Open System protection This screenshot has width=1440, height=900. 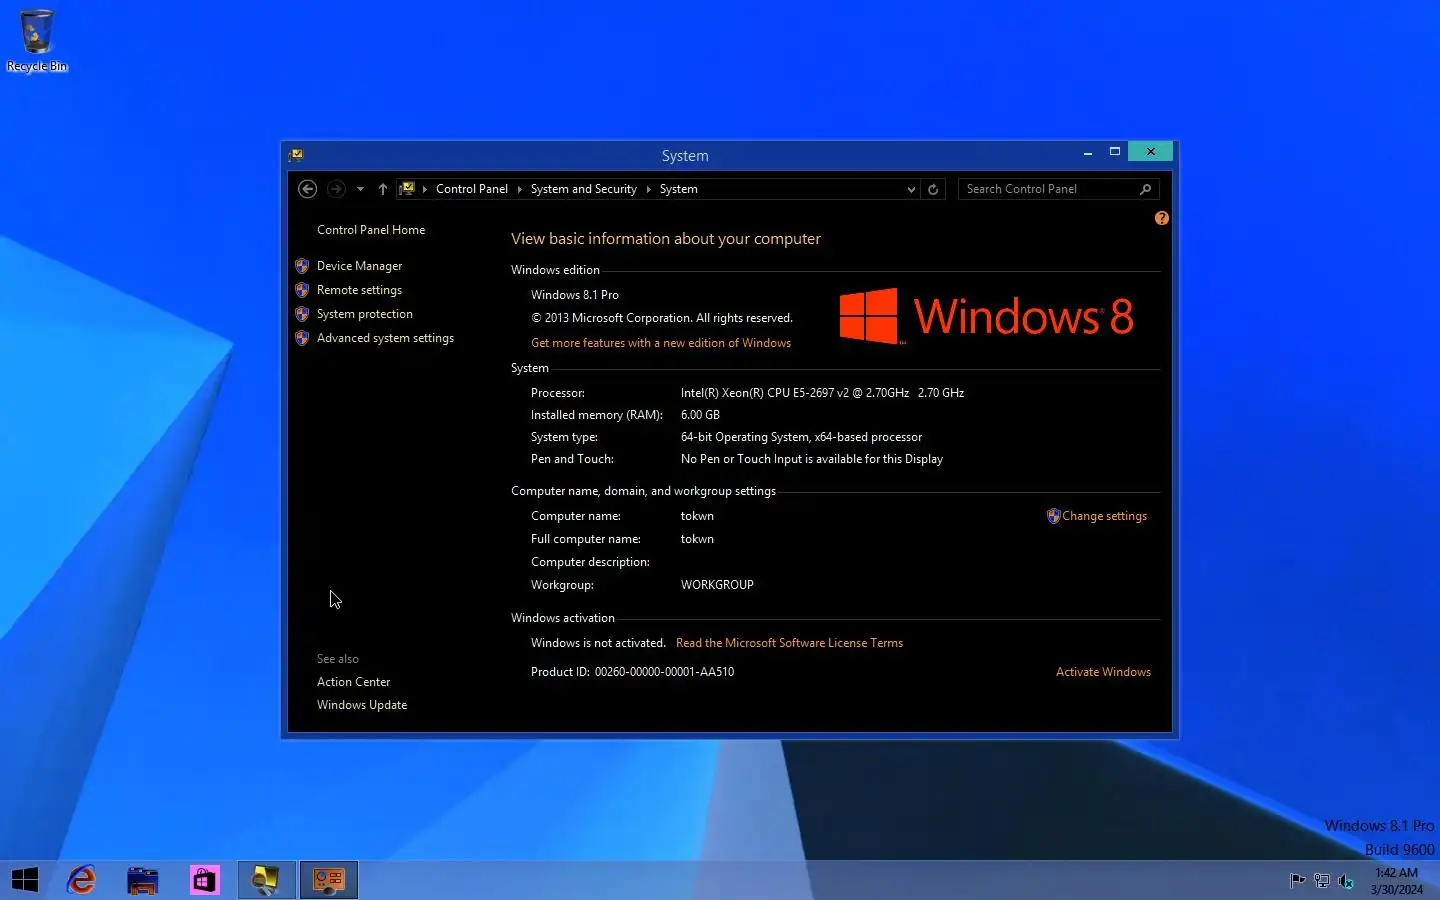click(x=364, y=314)
